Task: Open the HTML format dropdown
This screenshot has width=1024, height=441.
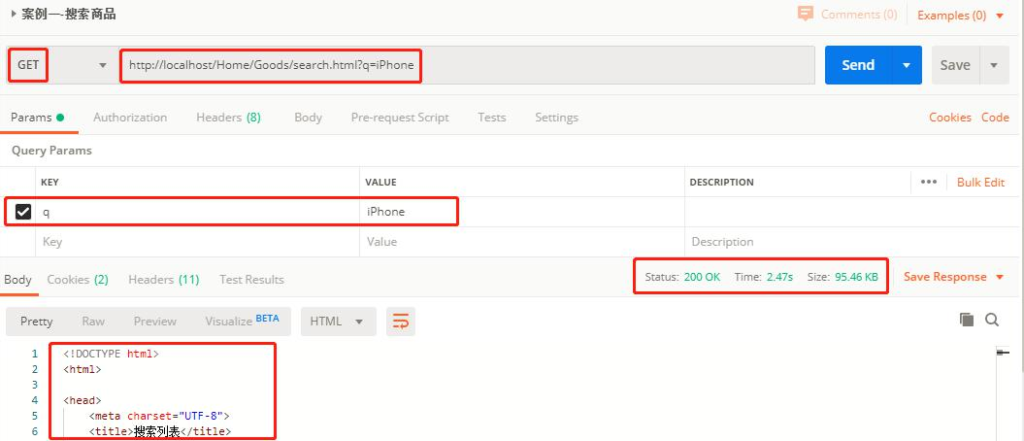Action: tap(338, 321)
